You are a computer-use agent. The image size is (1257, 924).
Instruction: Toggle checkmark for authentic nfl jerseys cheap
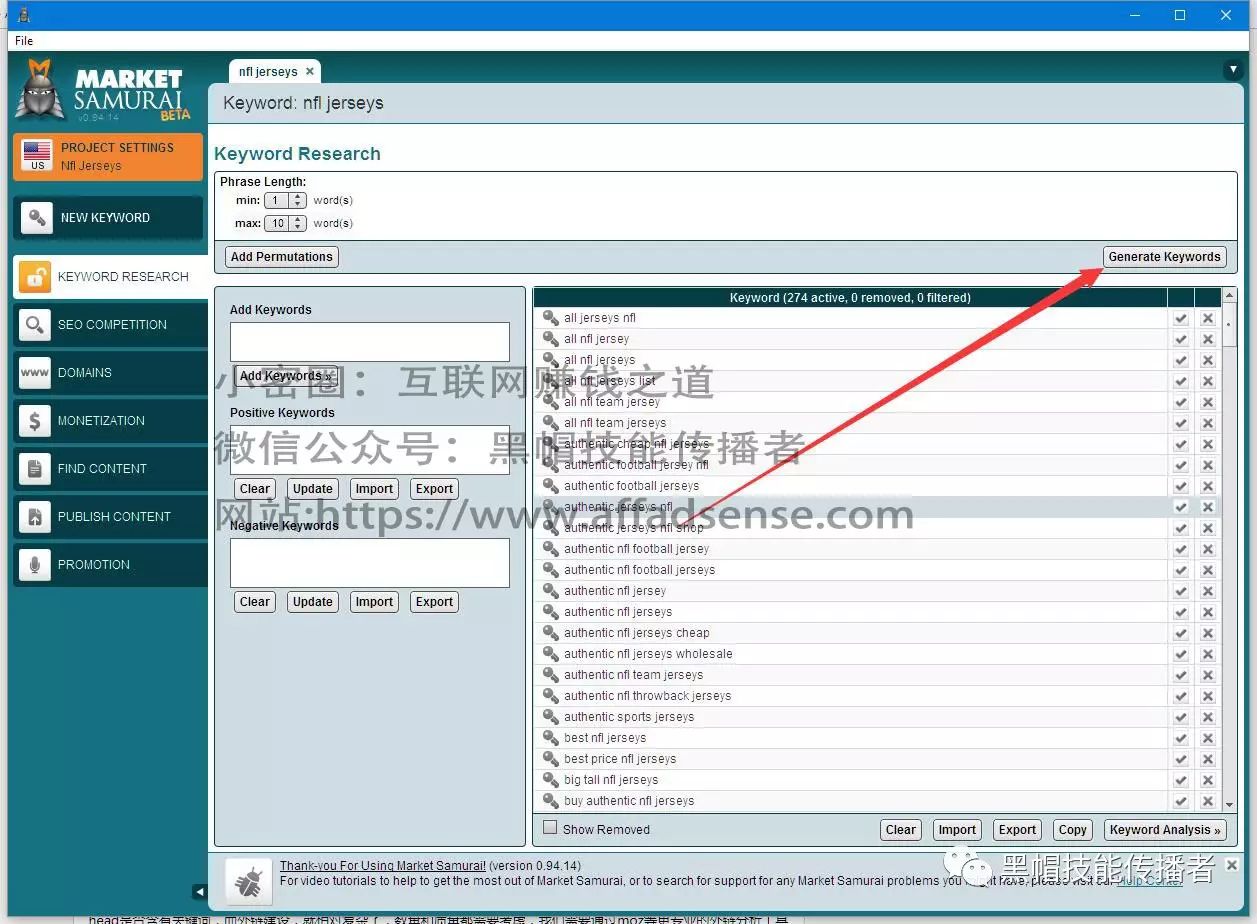click(x=1181, y=633)
